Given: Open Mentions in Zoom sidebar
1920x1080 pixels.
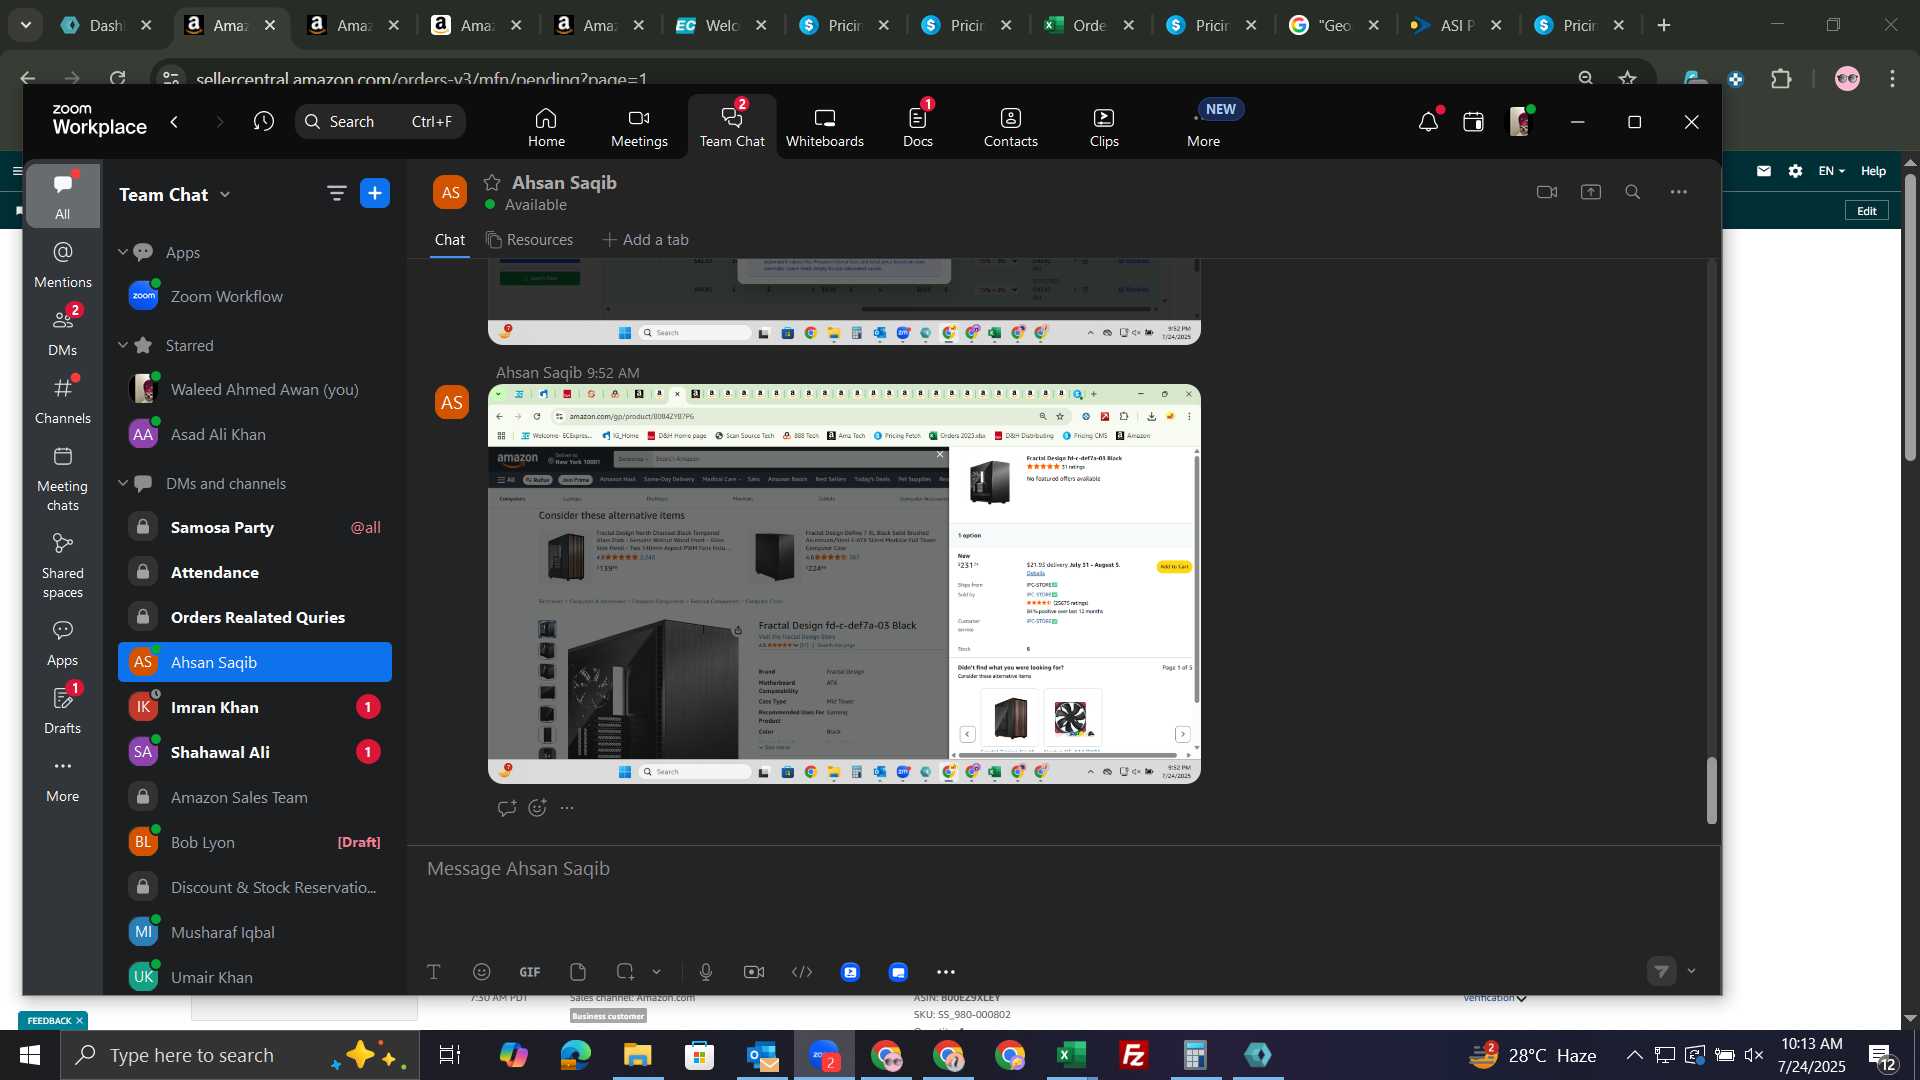Looking at the screenshot, I should point(62,264).
